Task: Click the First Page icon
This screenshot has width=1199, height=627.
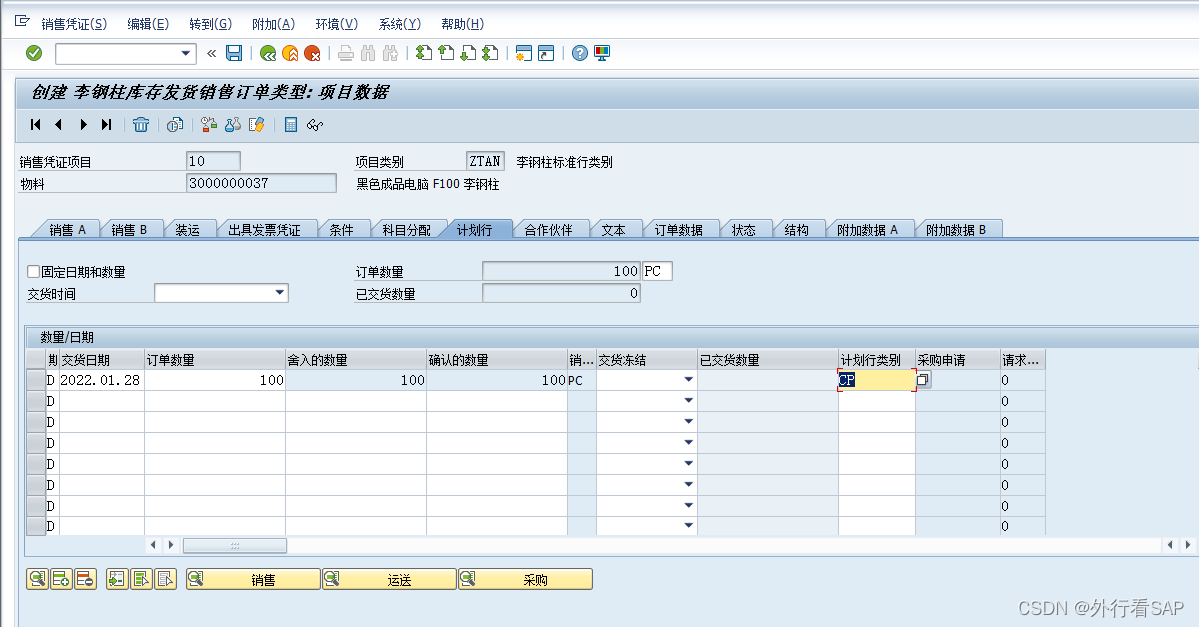Action: (424, 53)
